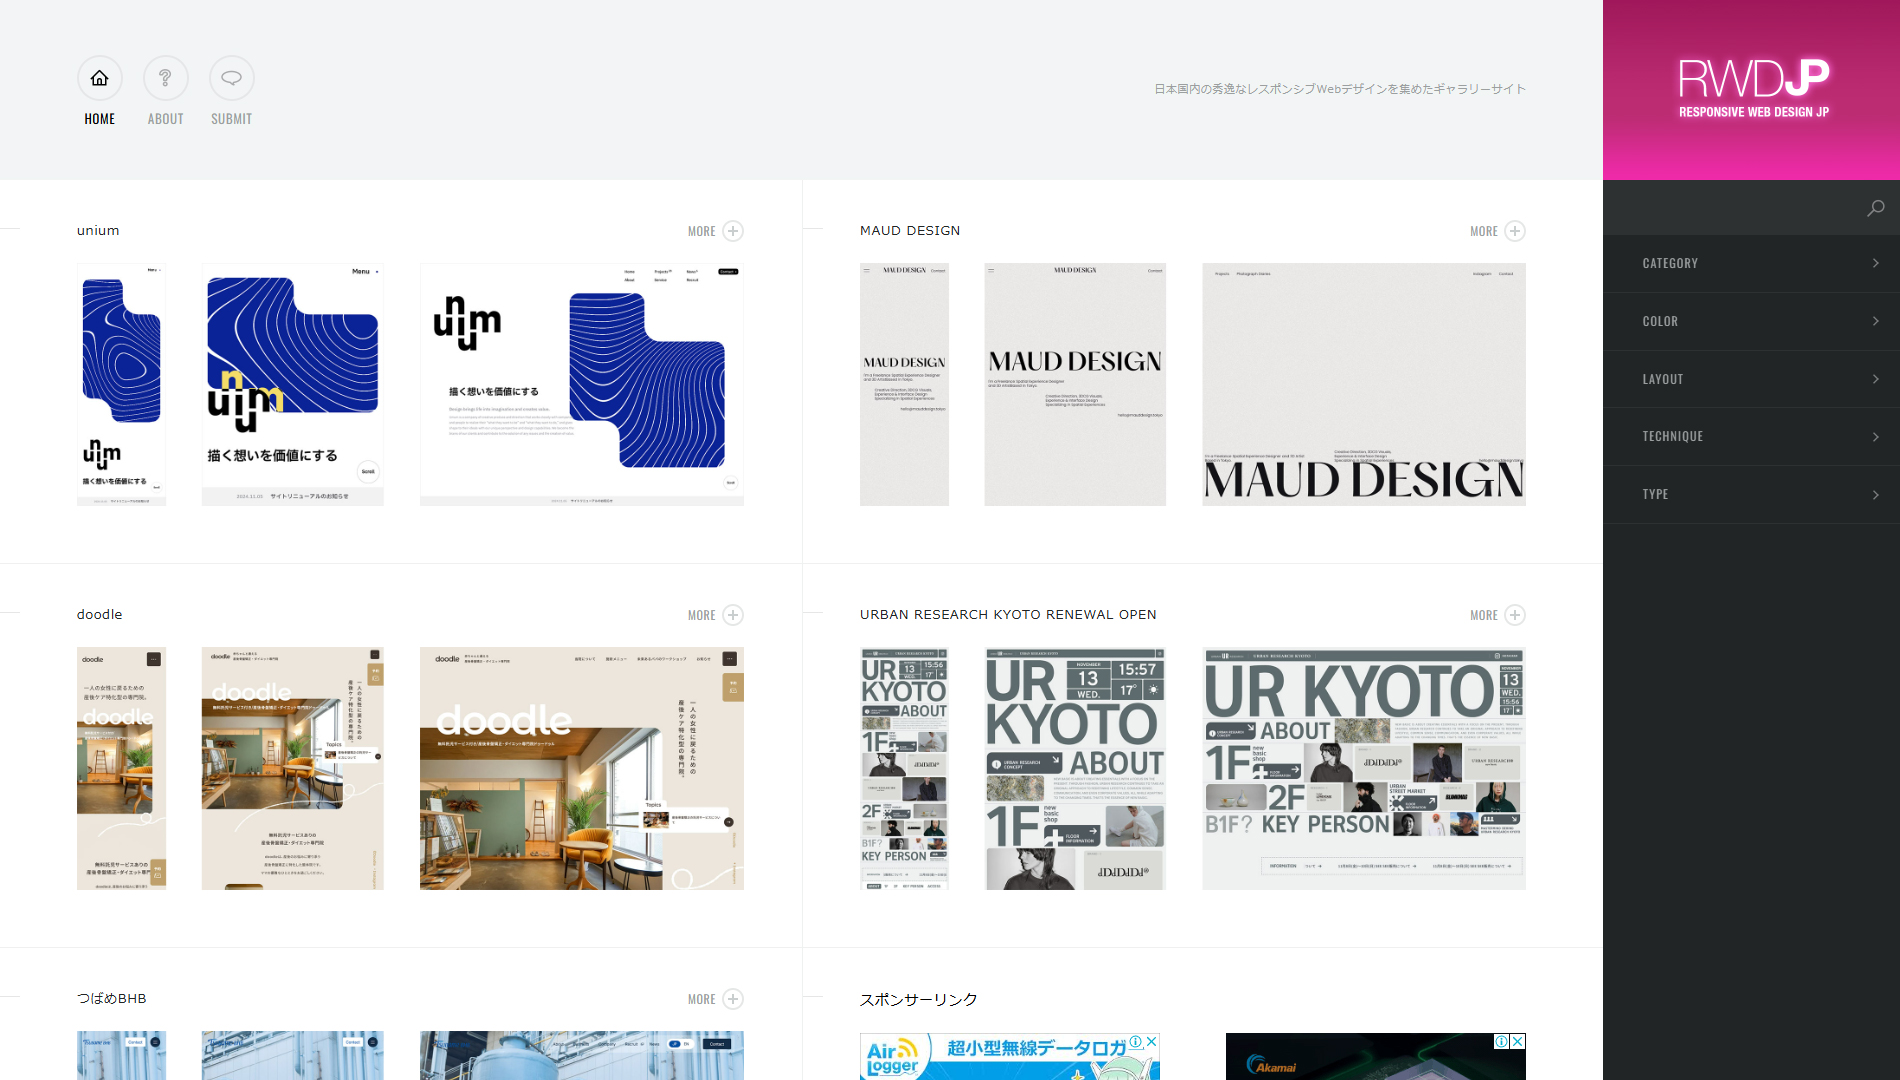The height and width of the screenshot is (1080, 1900).
Task: Expand the LAYOUT filter menu
Action: [1751, 379]
